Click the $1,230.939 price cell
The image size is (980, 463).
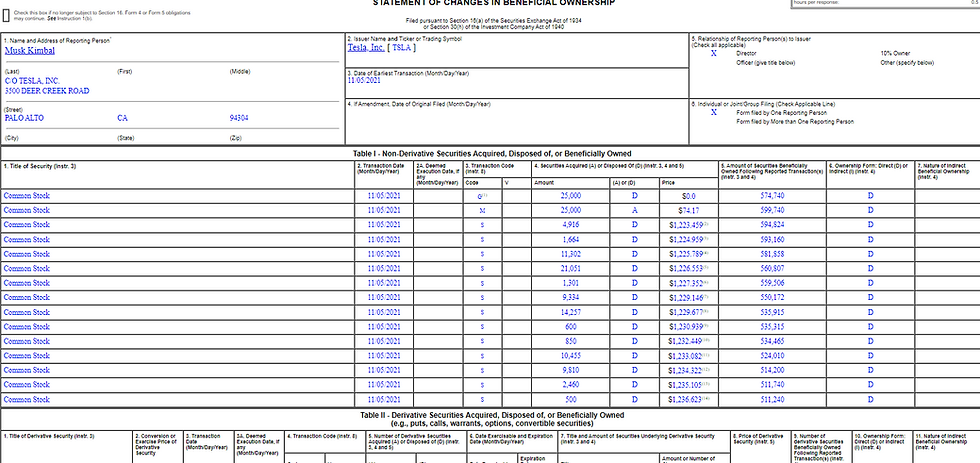(x=689, y=327)
